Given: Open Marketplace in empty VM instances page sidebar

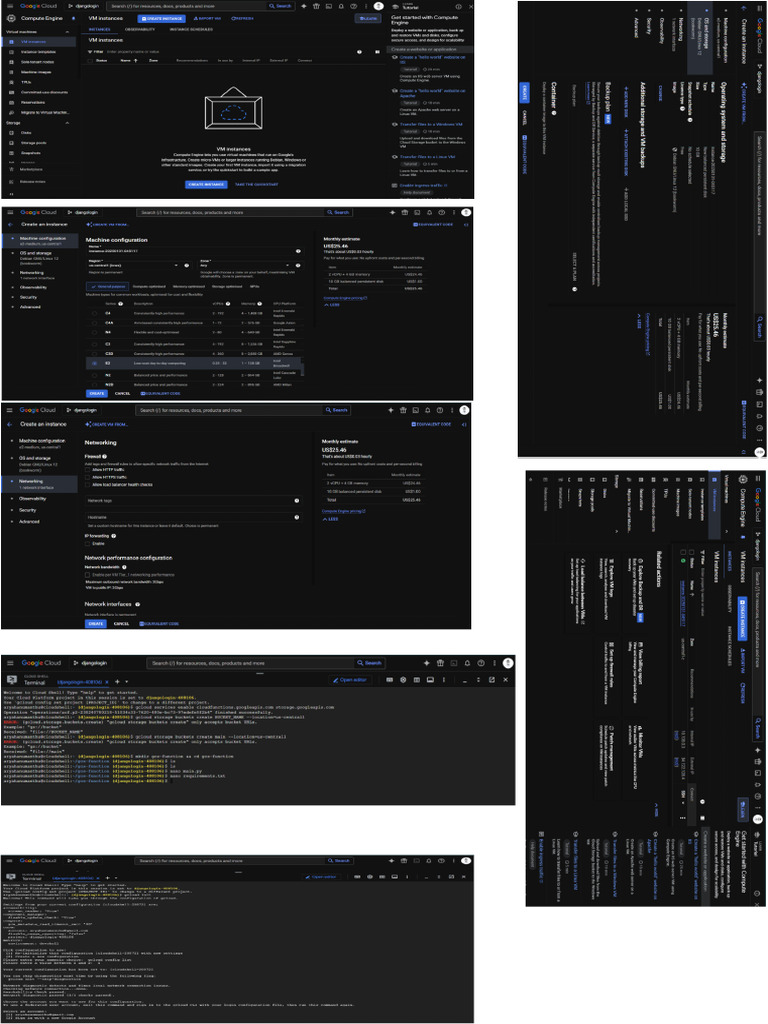Looking at the screenshot, I should pos(31,170).
